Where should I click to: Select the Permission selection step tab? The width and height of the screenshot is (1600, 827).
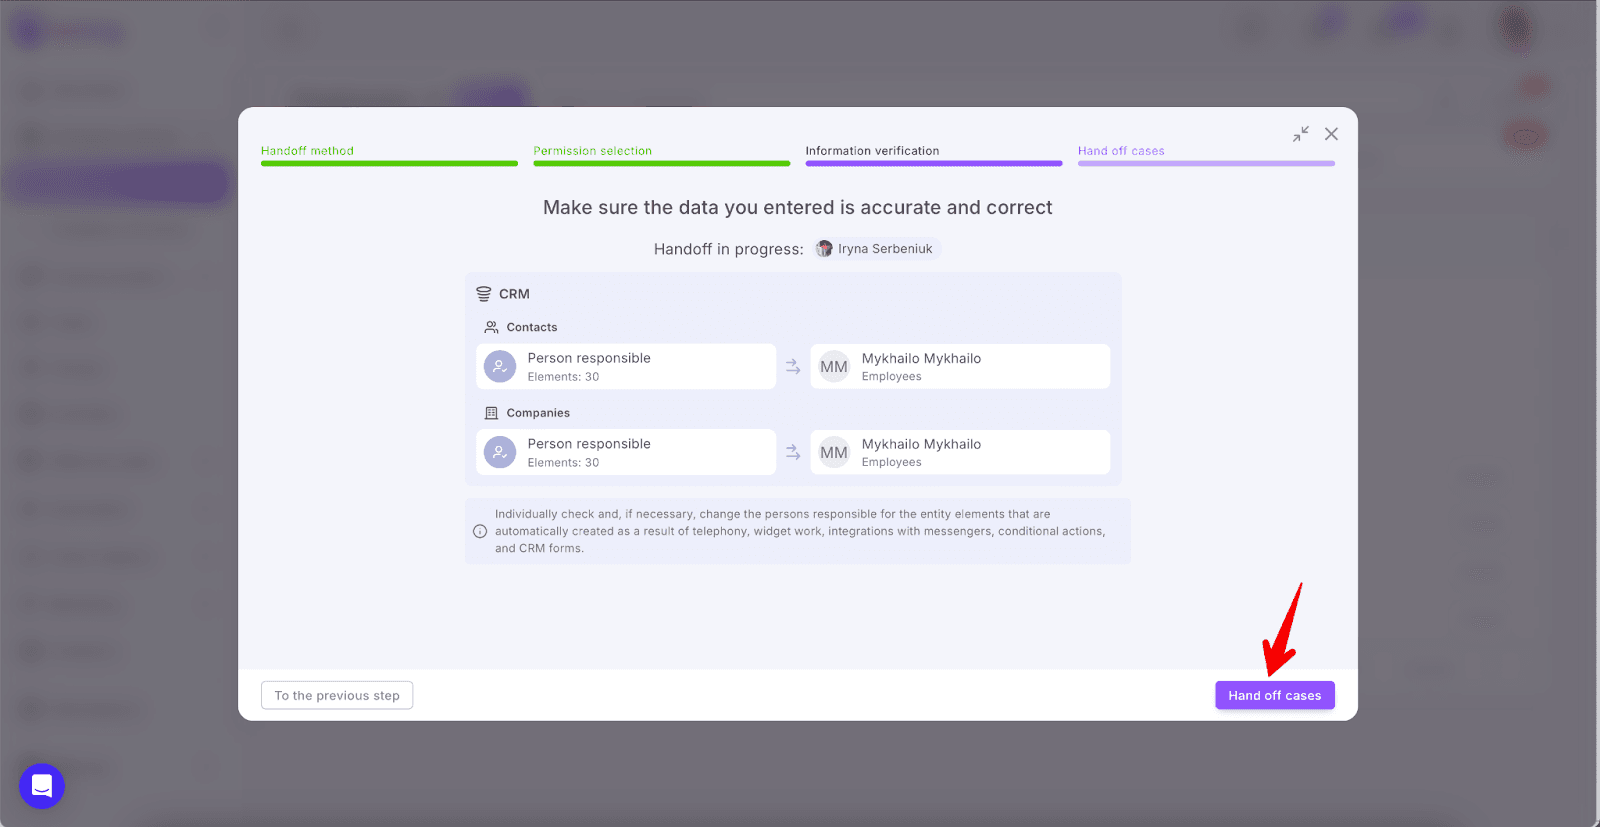click(661, 153)
